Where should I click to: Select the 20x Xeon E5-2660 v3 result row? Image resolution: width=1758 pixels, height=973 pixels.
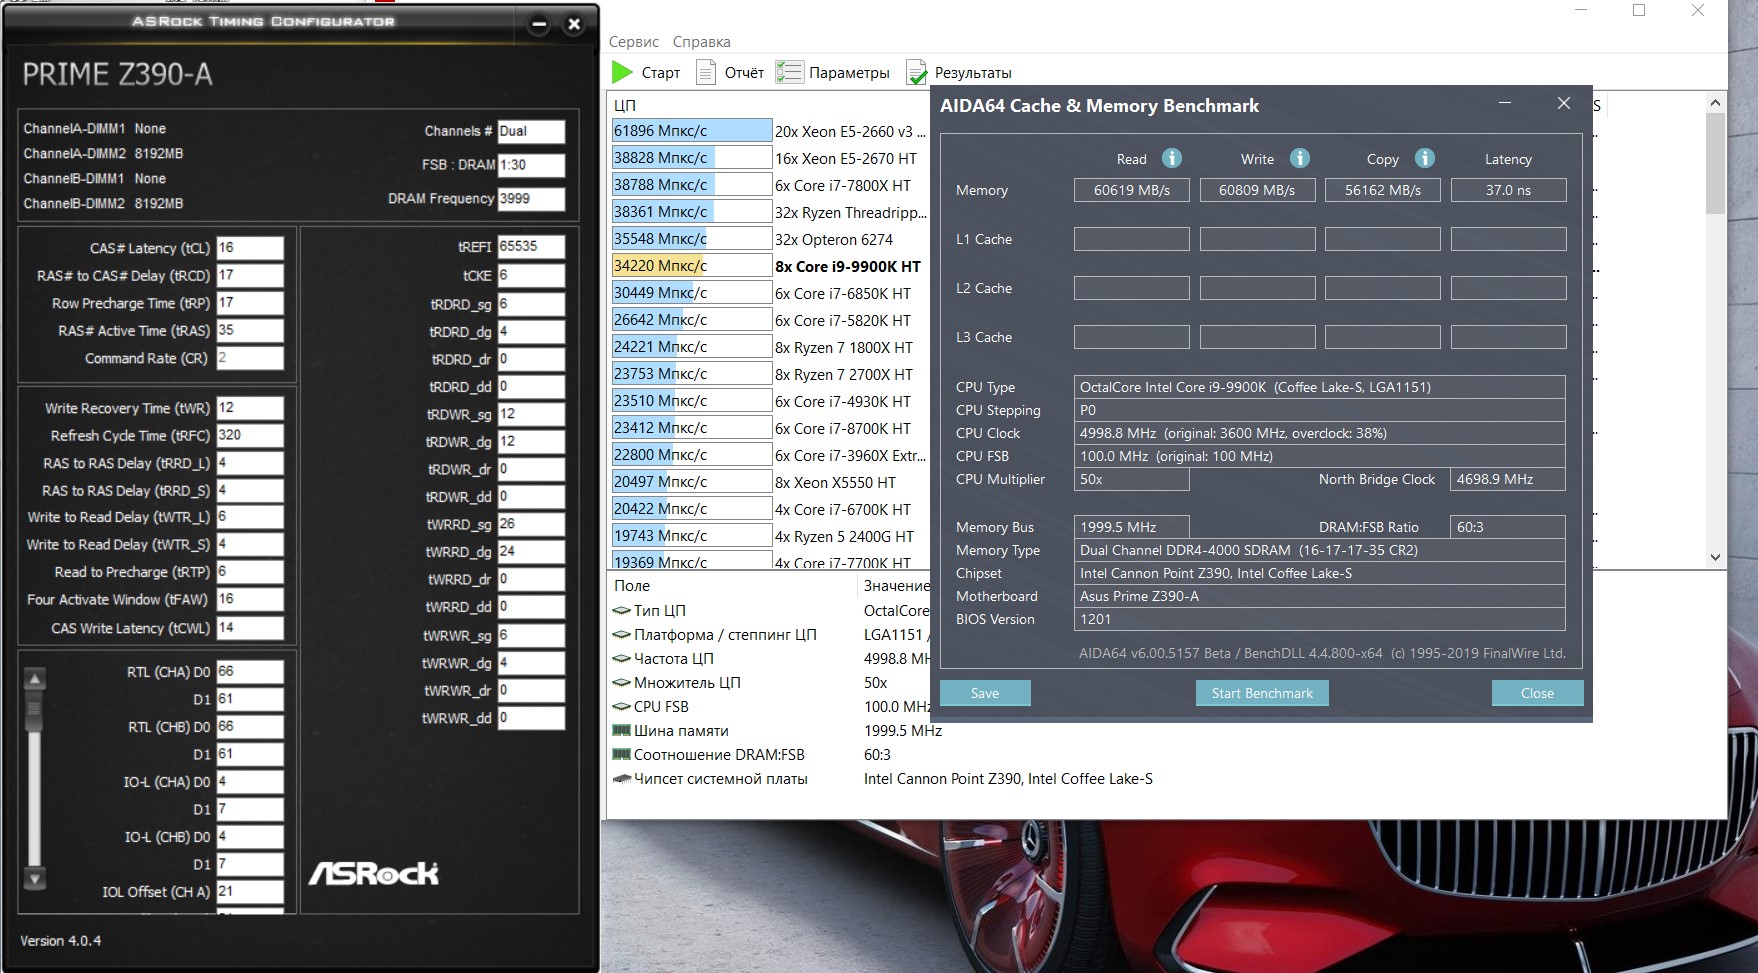coord(770,131)
